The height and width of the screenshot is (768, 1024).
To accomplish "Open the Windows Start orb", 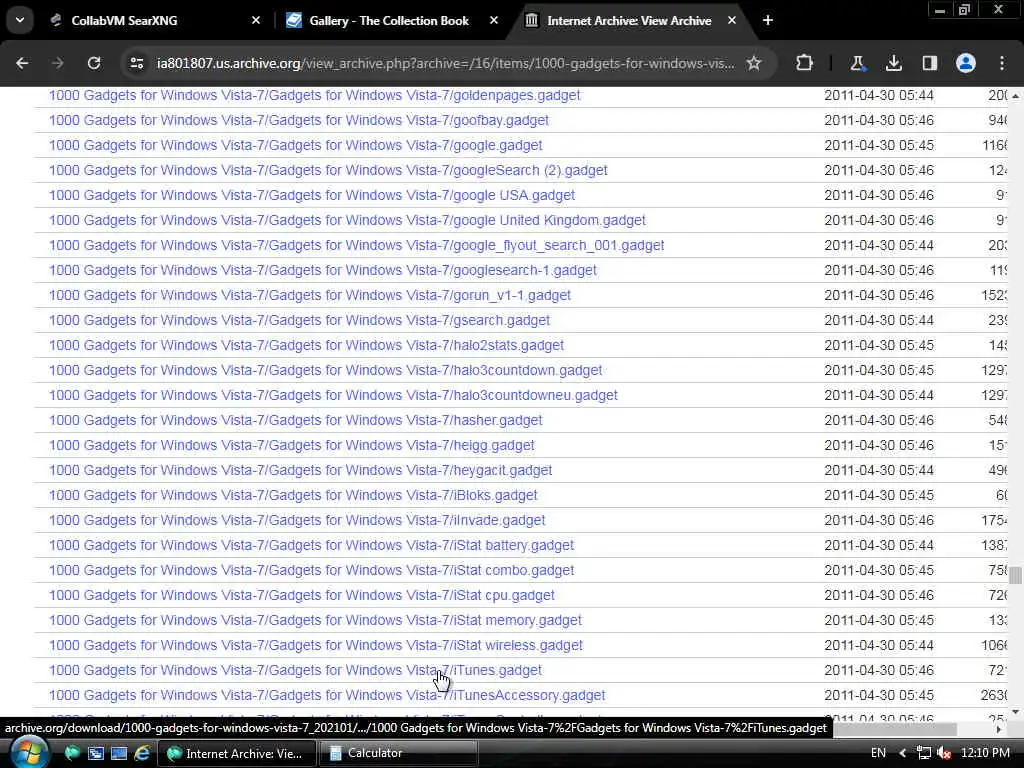I will click(x=28, y=753).
